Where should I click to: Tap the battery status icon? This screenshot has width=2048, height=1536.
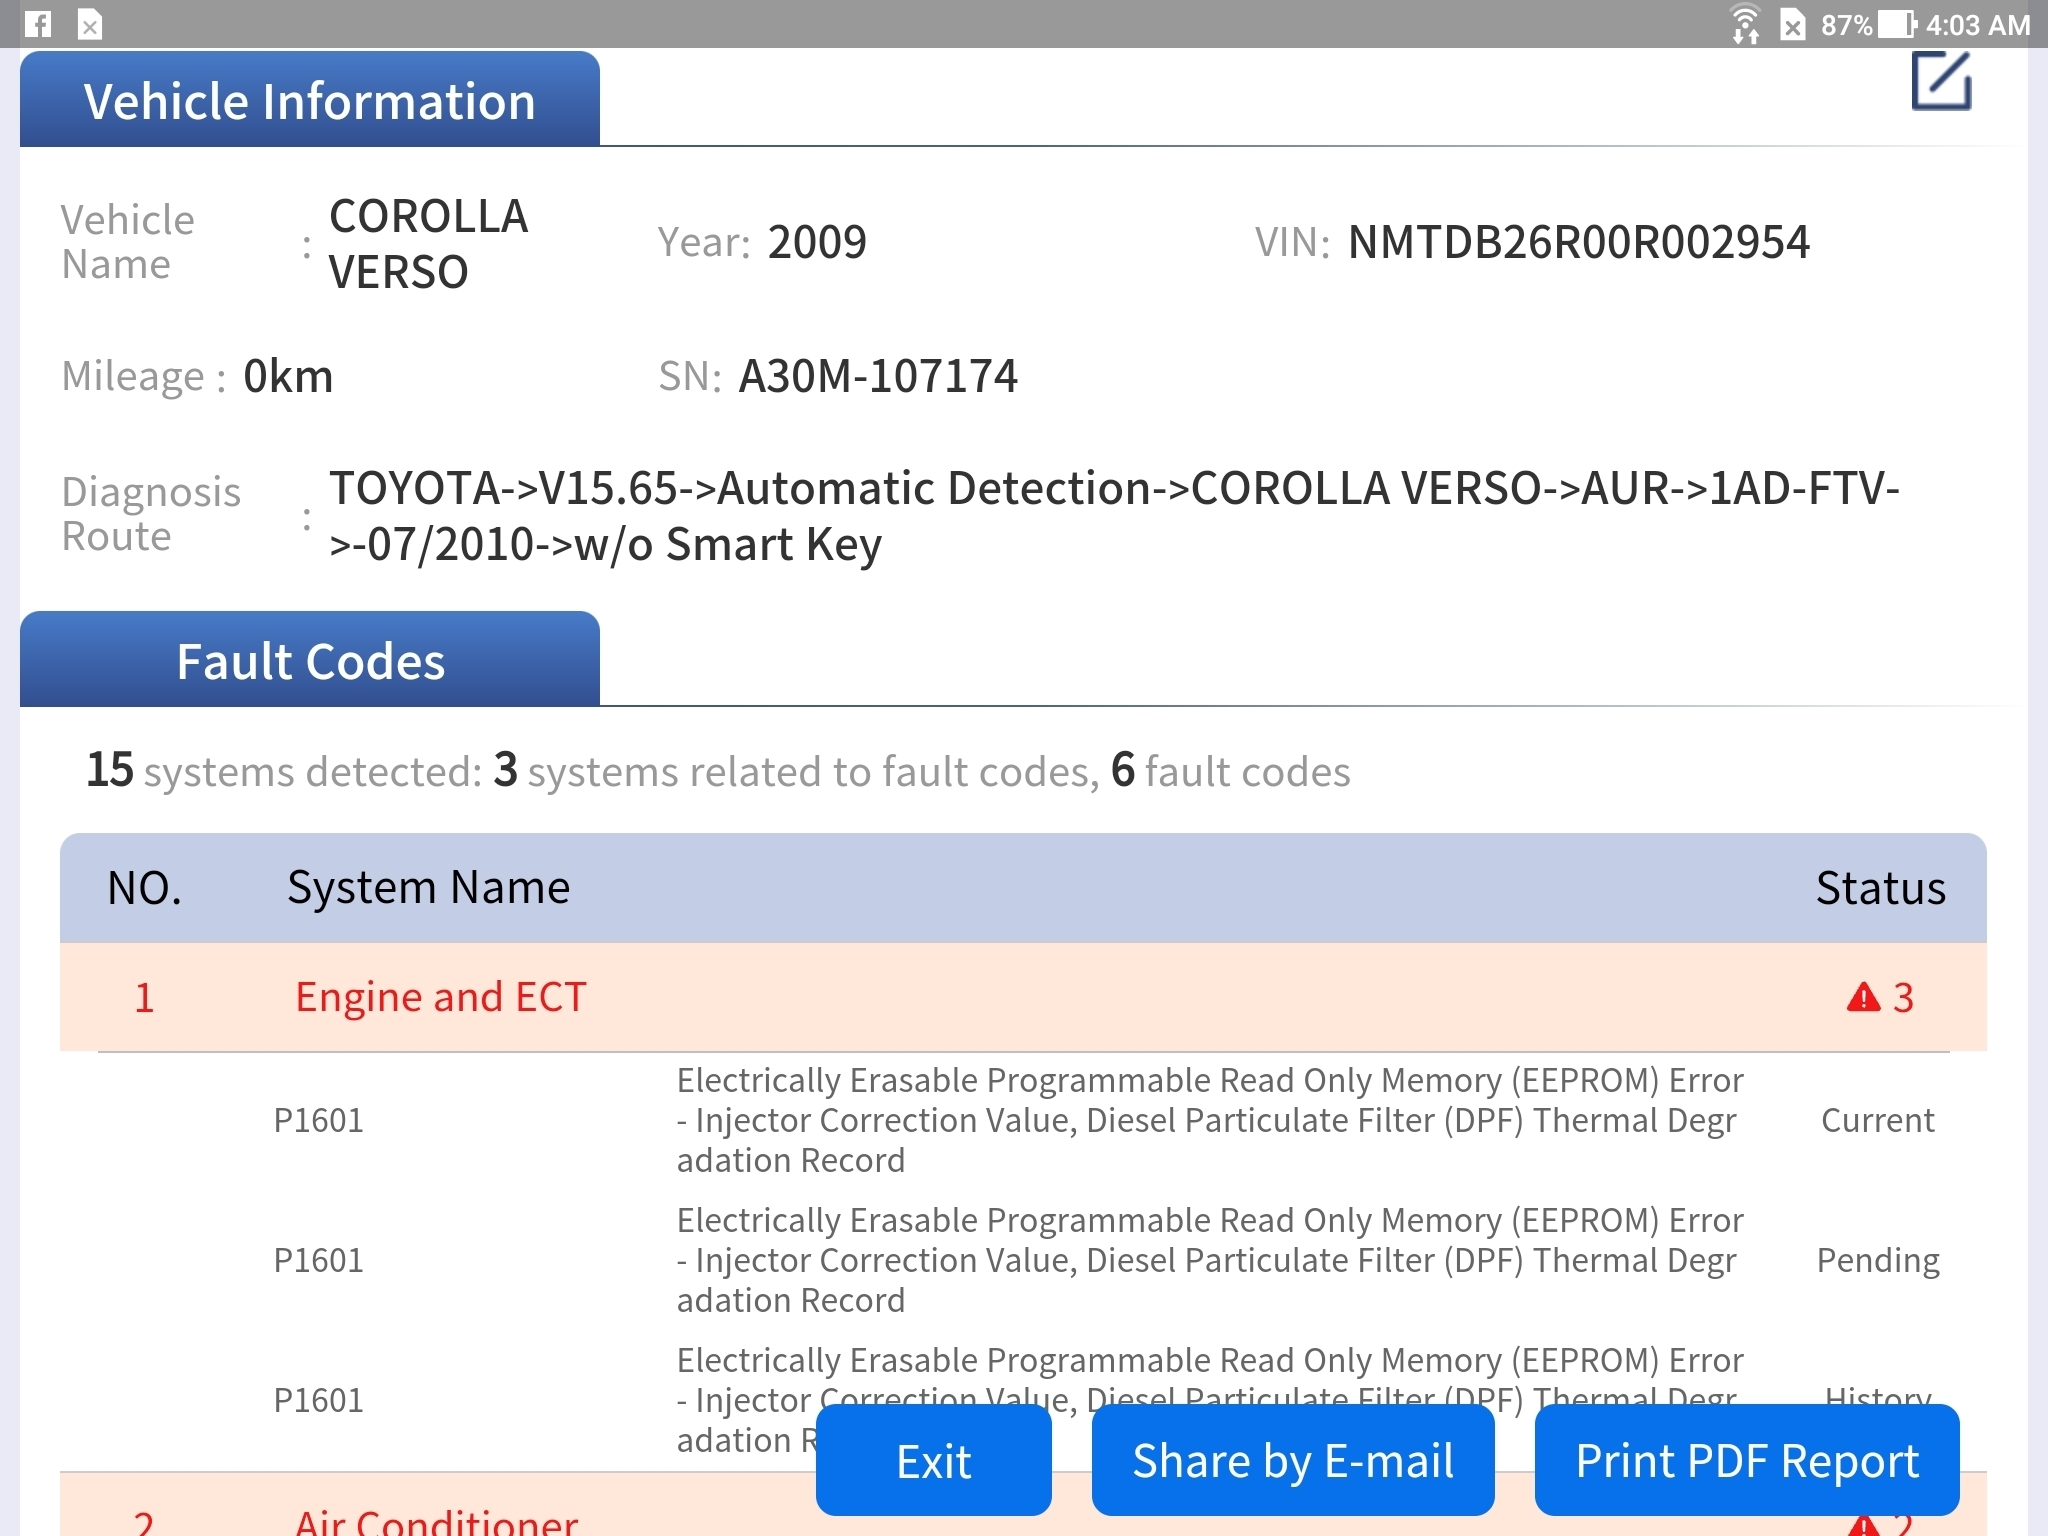point(1897,24)
